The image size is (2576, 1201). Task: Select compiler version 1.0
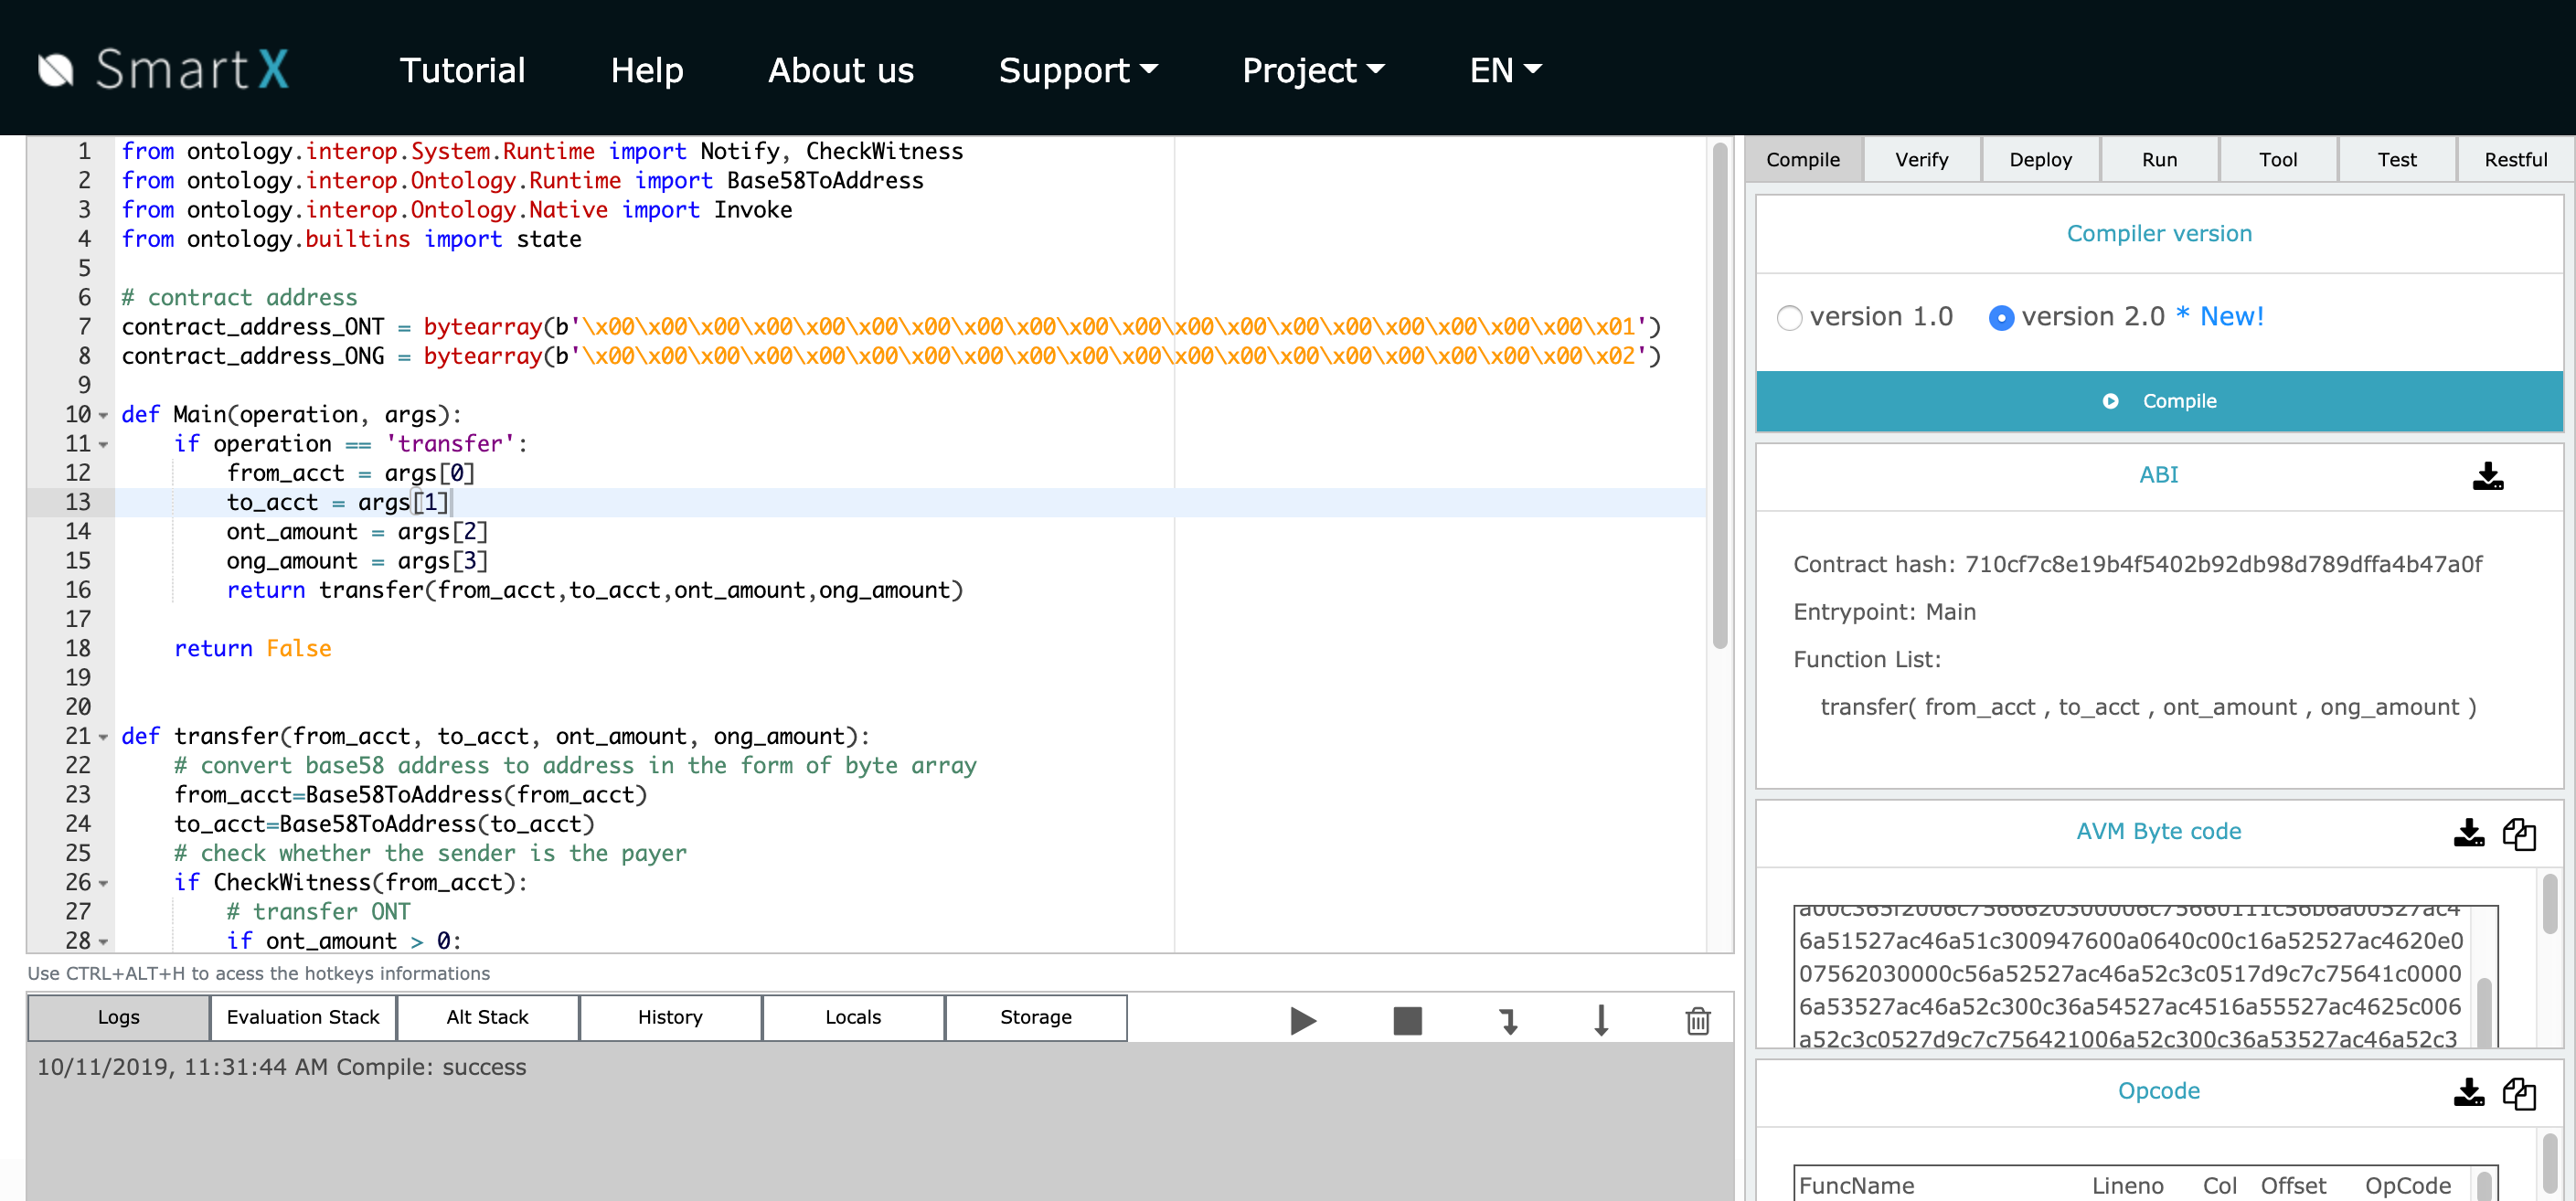coord(1790,317)
